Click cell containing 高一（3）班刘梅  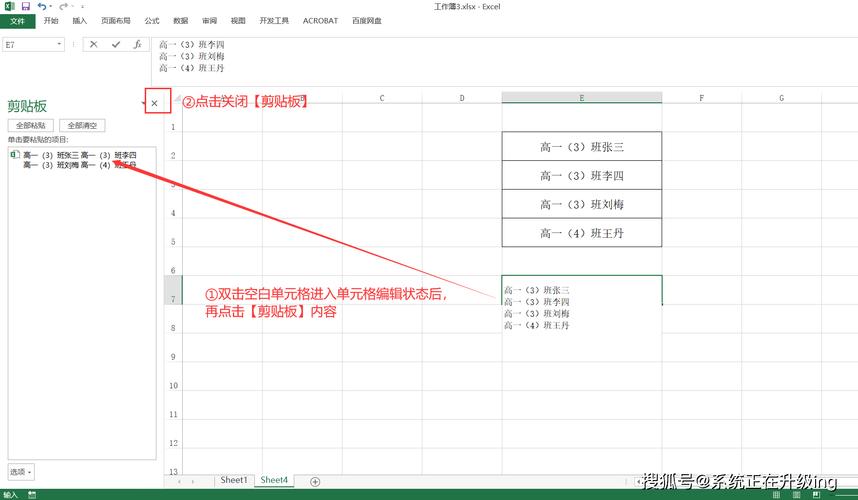(x=582, y=204)
